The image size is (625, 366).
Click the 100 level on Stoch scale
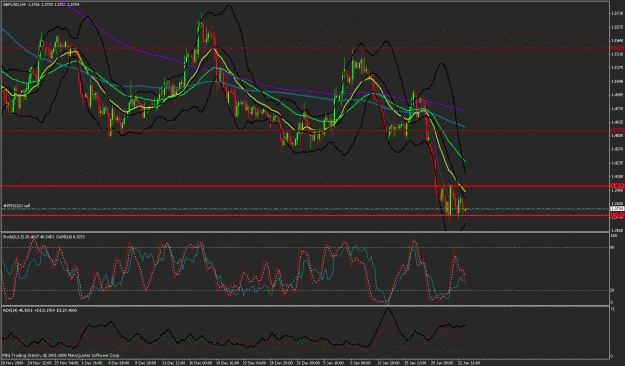point(613,236)
